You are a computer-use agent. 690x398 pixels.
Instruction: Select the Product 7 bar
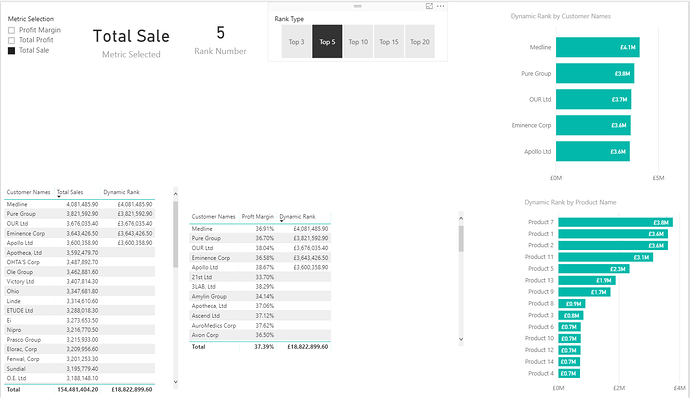coord(615,222)
